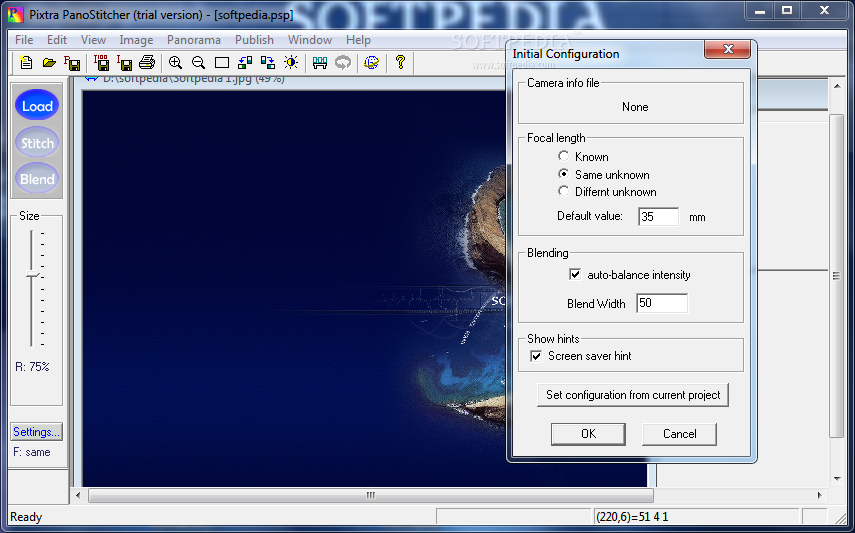Click the Save image (I disk) icon
Viewport: 855px width, 533px height.
(x=124, y=63)
